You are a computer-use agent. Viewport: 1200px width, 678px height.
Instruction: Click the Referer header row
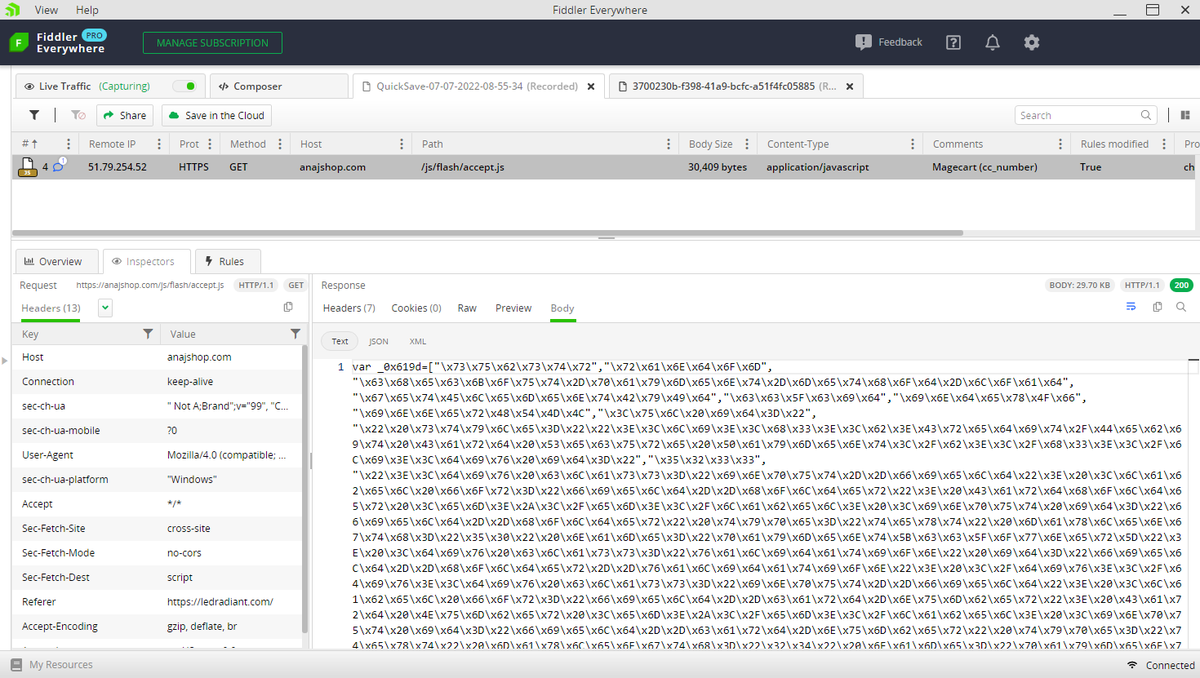pyautogui.click(x=157, y=602)
